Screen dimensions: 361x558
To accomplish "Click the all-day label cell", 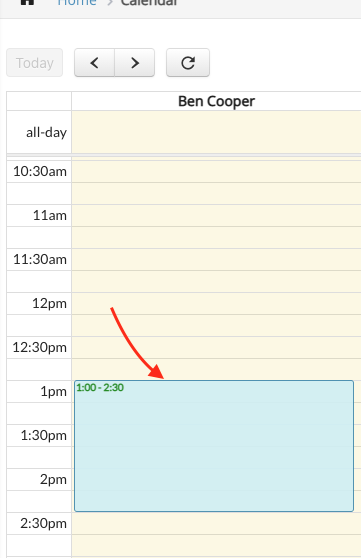I will click(39, 132).
